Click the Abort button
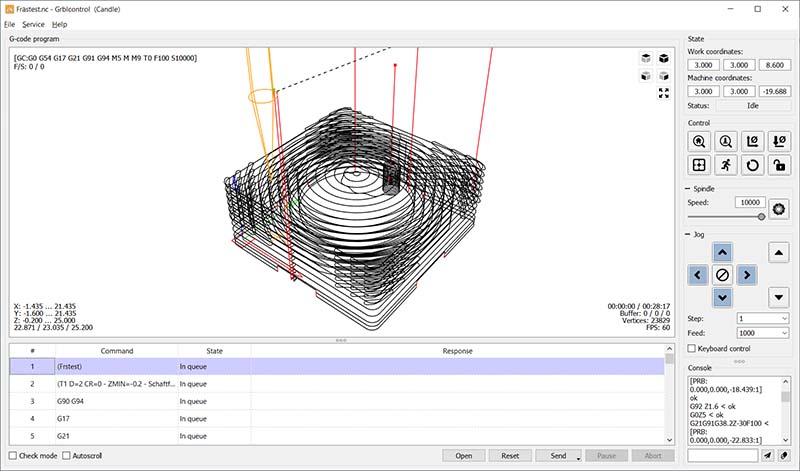Viewport: 800px width, 471px height. click(653, 456)
